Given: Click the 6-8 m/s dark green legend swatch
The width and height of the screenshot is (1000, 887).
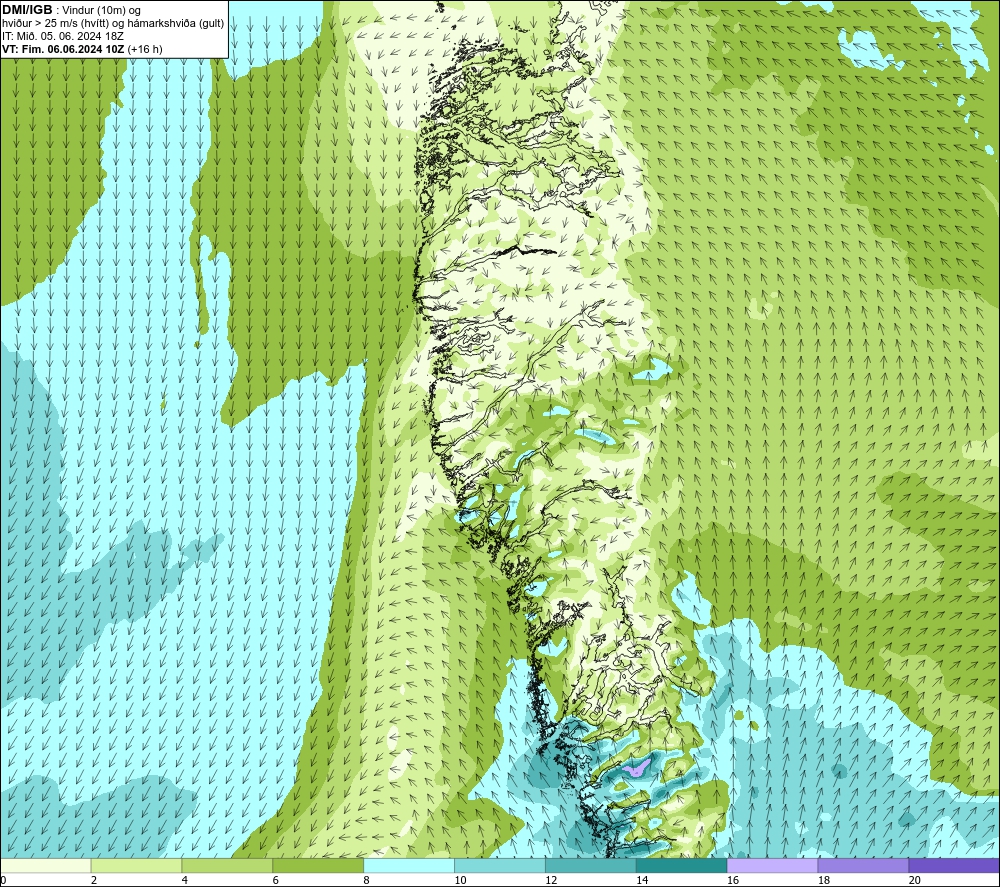Looking at the screenshot, I should click(318, 865).
